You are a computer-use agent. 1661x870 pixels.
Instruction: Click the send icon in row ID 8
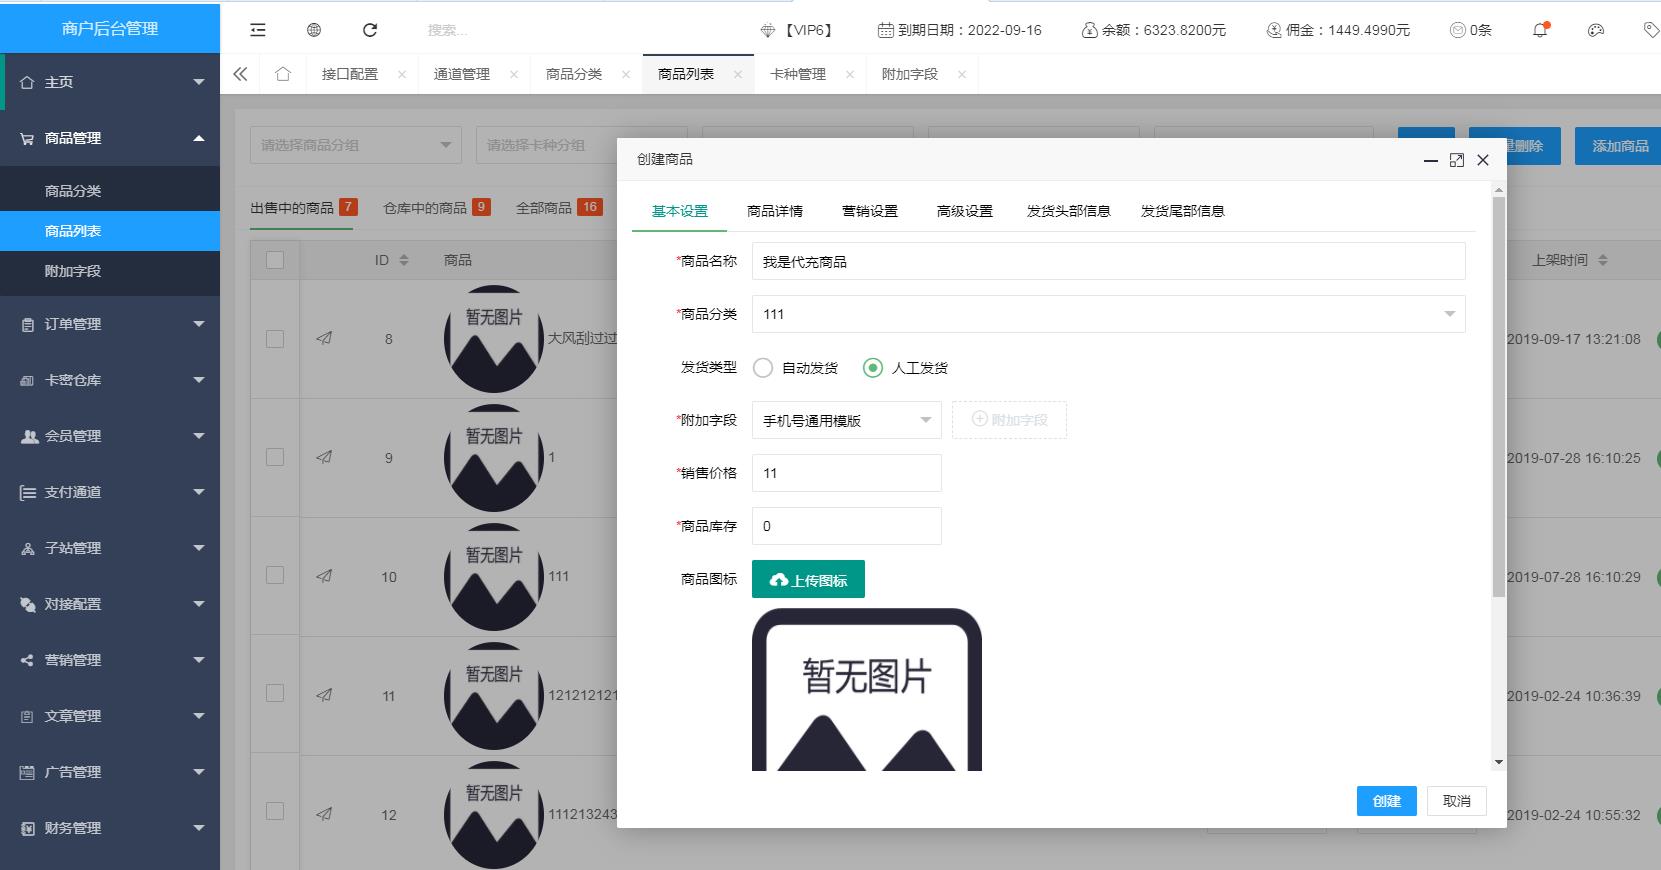pos(324,338)
